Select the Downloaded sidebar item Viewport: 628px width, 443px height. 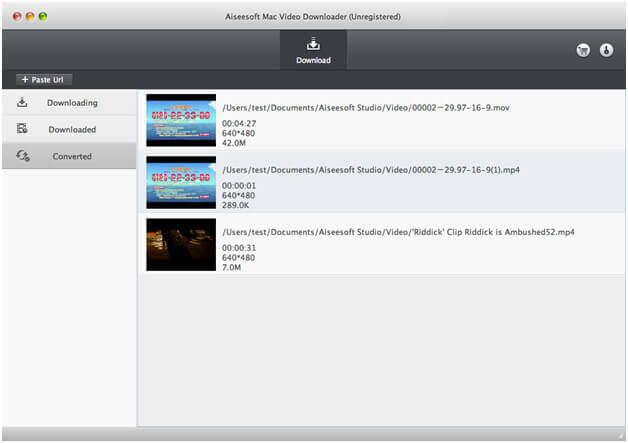point(69,129)
